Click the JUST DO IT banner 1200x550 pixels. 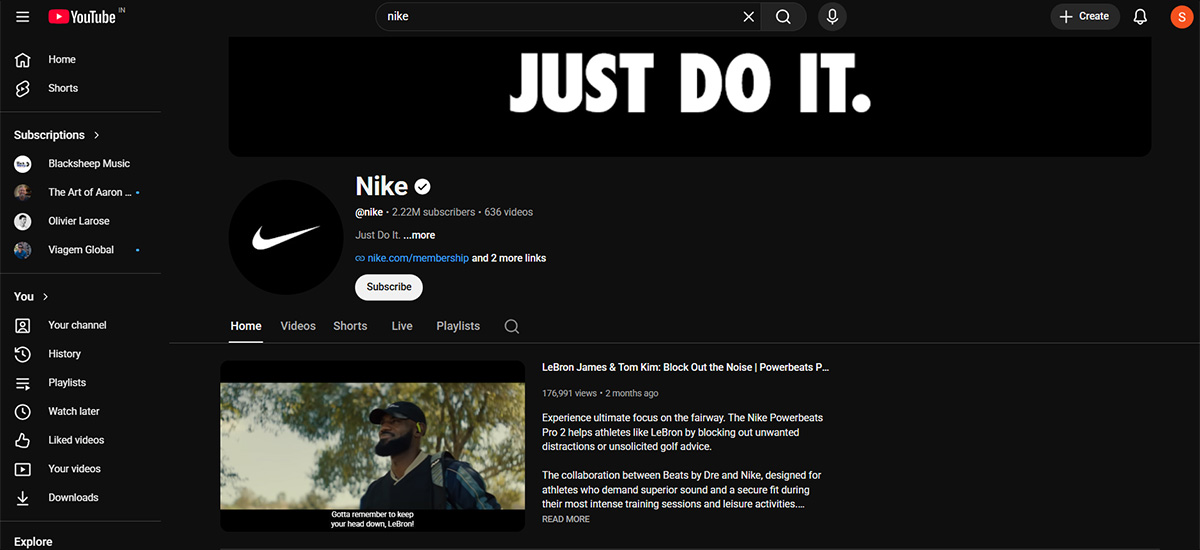pos(690,95)
